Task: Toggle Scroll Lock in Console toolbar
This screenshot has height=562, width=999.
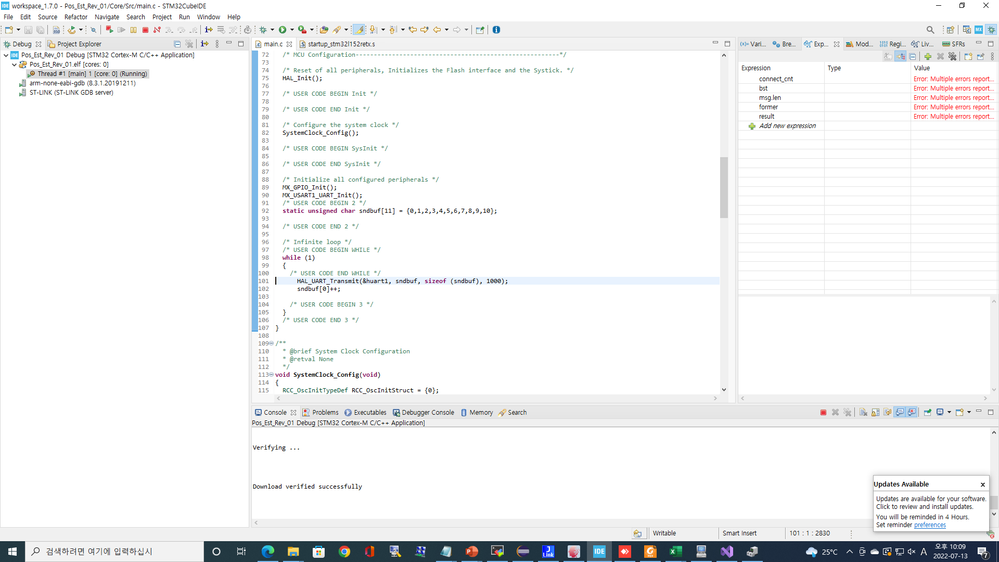Action: pos(875,412)
